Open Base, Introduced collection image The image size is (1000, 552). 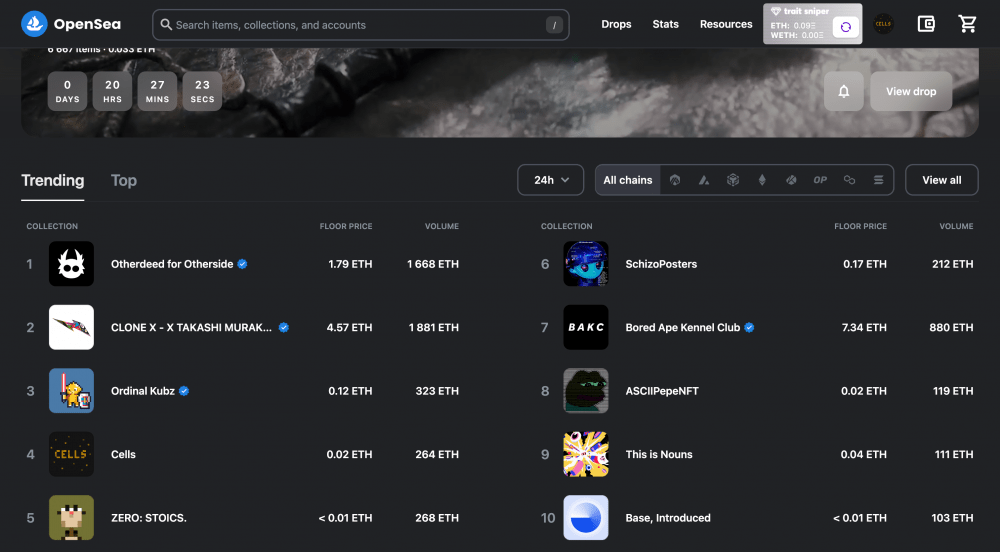click(x=585, y=518)
